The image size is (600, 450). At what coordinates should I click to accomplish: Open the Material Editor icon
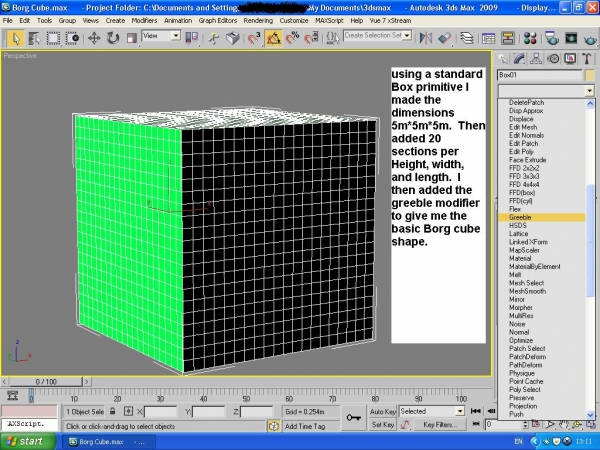530,38
